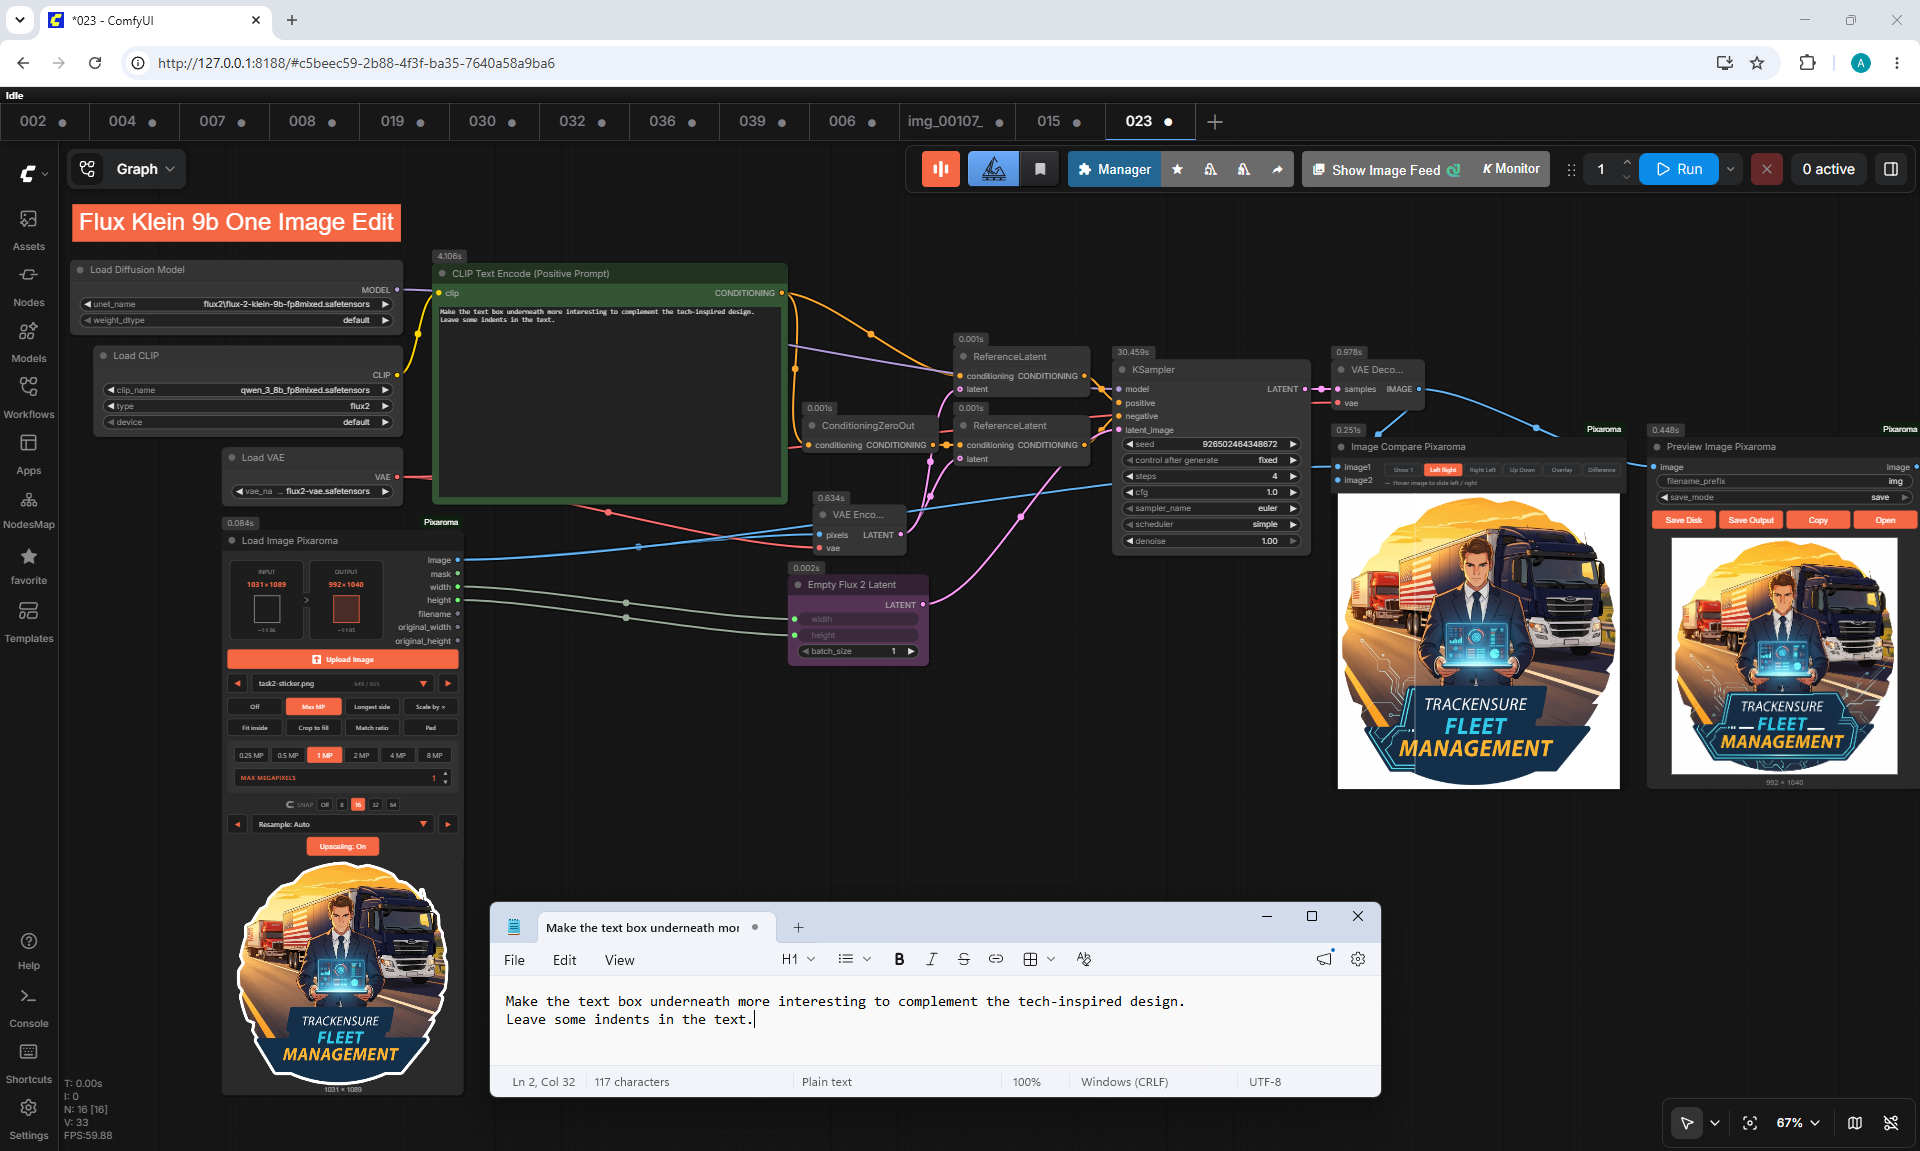Image resolution: width=1920 pixels, height=1151 pixels.
Task: Switch to the 002 workflow tab
Action: [44, 121]
